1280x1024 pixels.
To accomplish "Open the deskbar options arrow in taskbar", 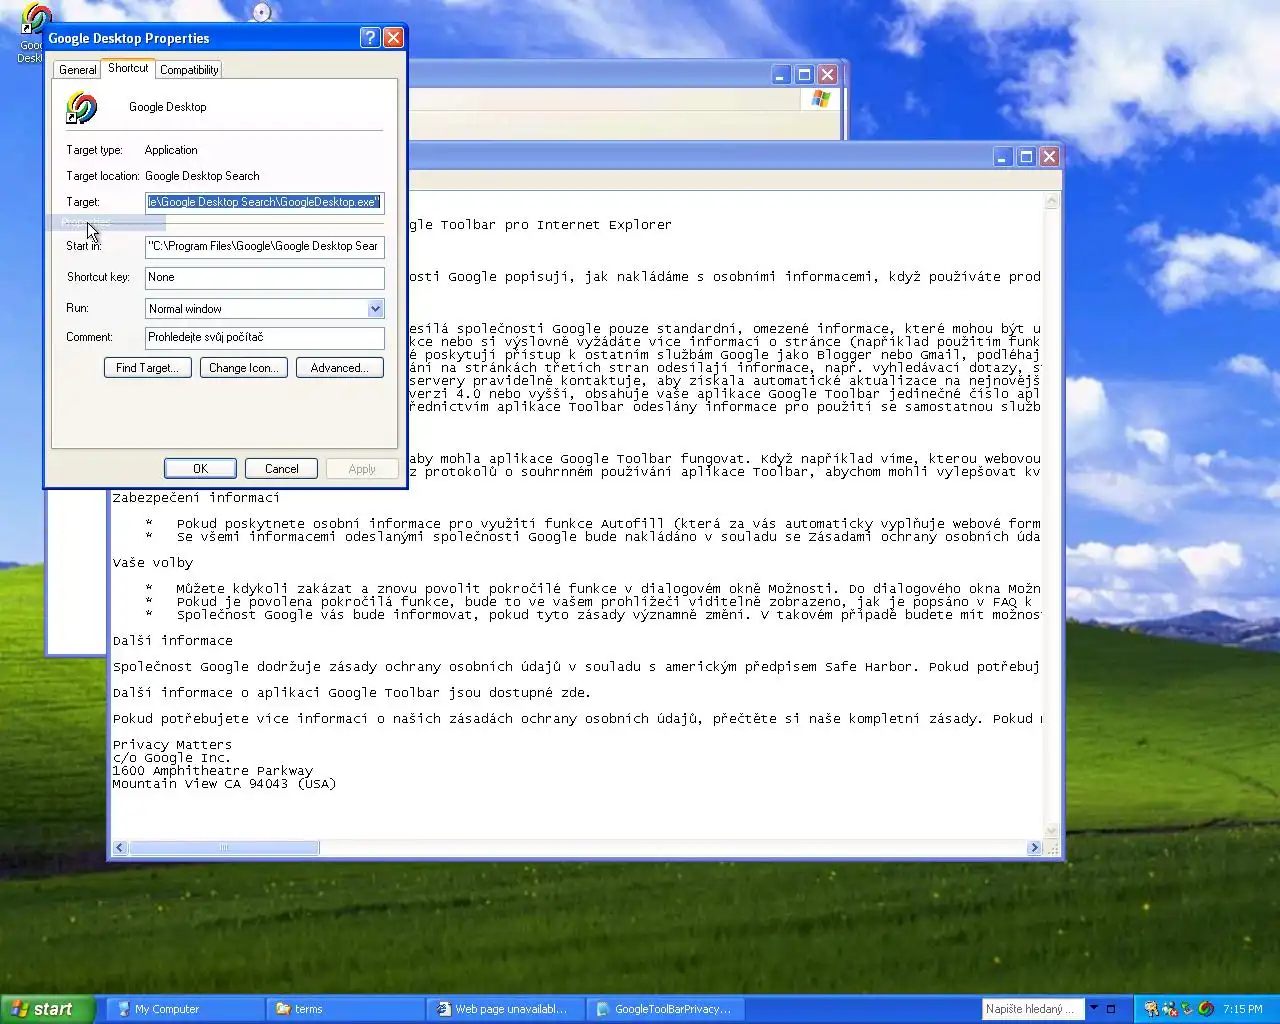I will click(x=1094, y=1008).
